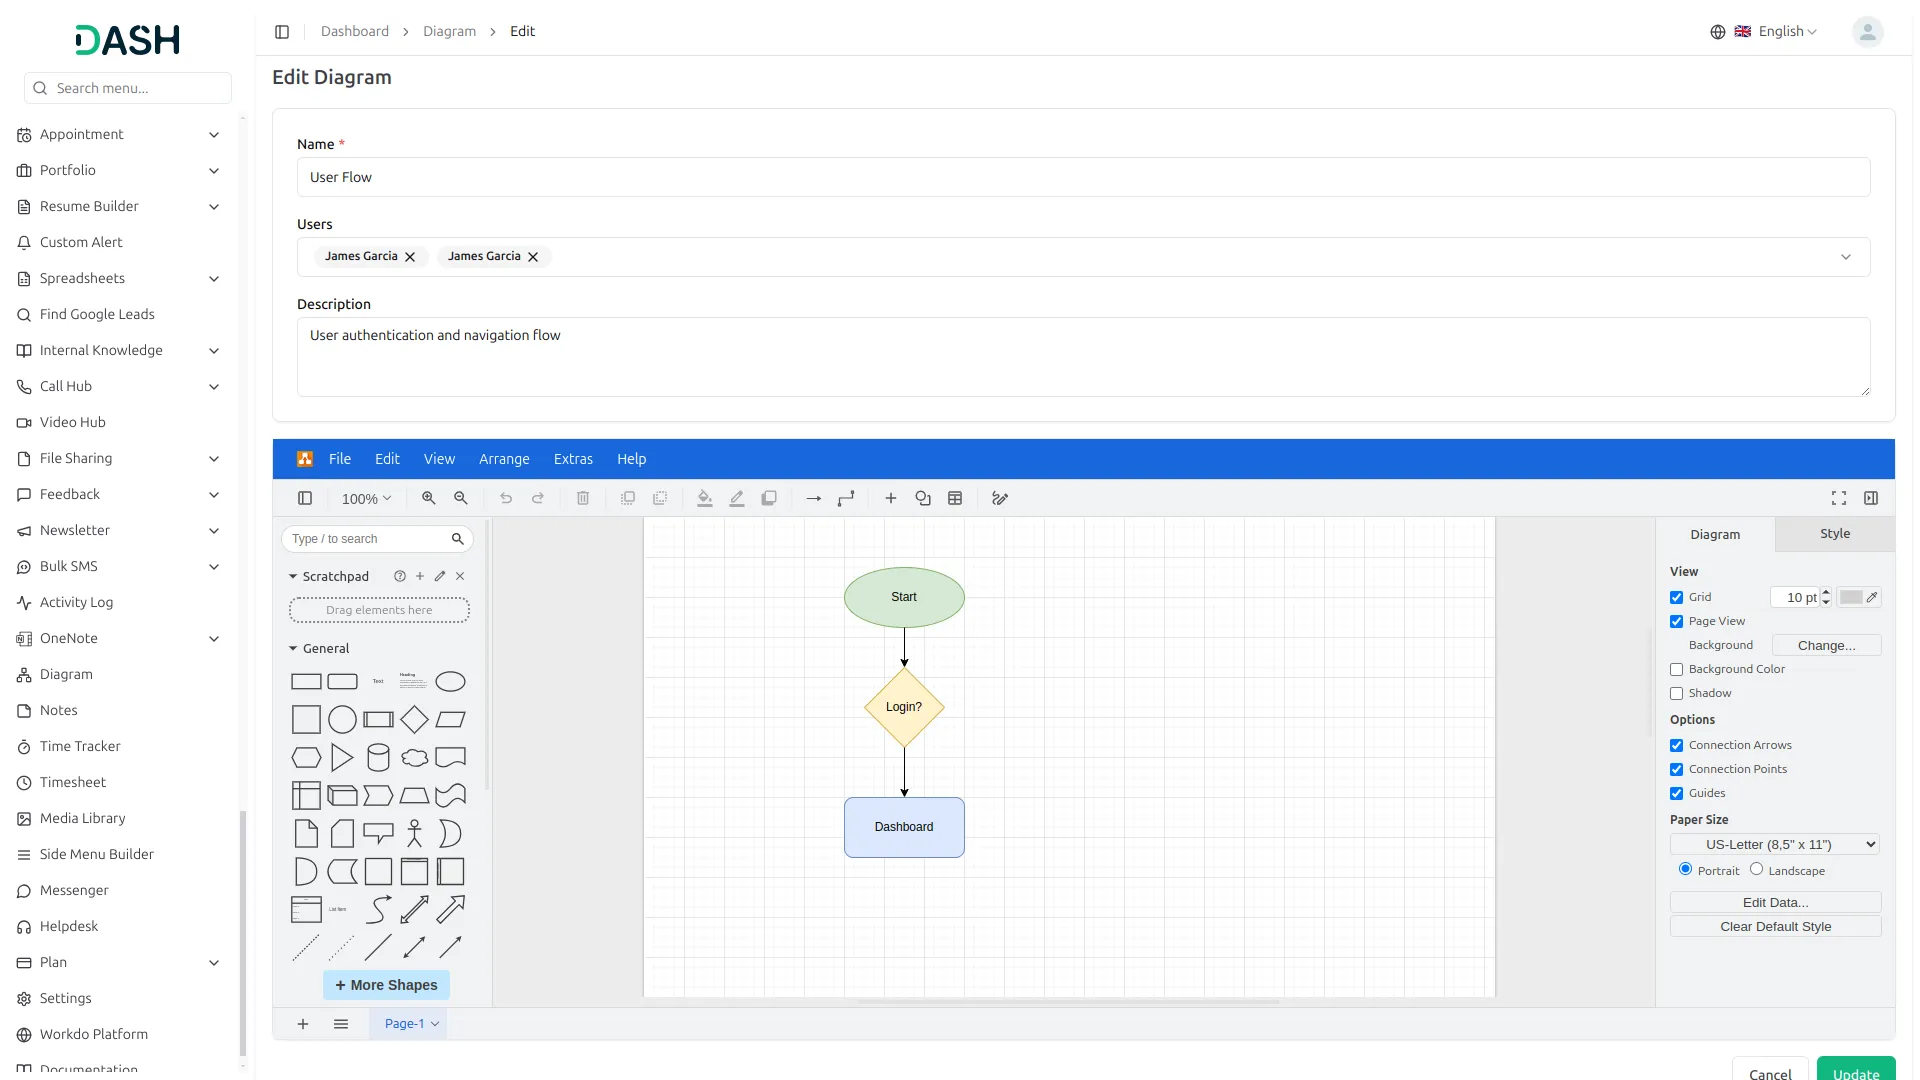Insert a Table using the toolbar icon
The height and width of the screenshot is (1080, 1920).
pyautogui.click(x=955, y=498)
